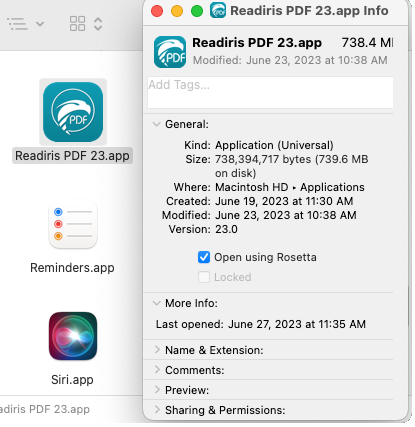Select the Siri.app icon in Finder
The image size is (415, 427).
[x=73, y=336]
